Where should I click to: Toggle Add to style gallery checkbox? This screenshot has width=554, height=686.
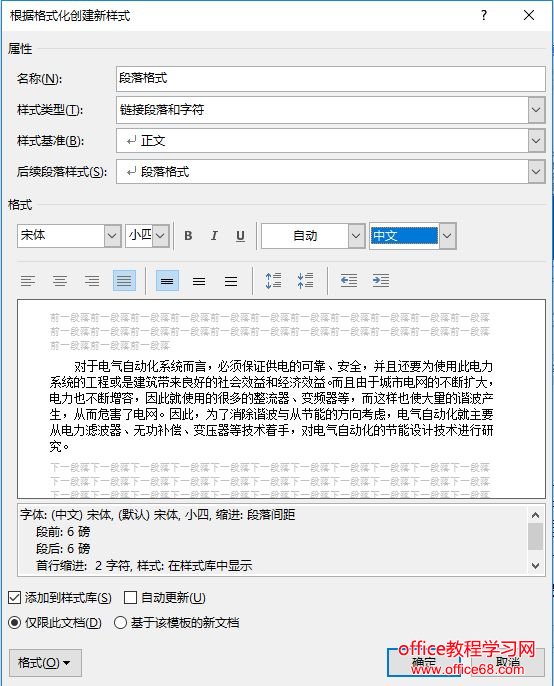pyautogui.click(x=14, y=597)
